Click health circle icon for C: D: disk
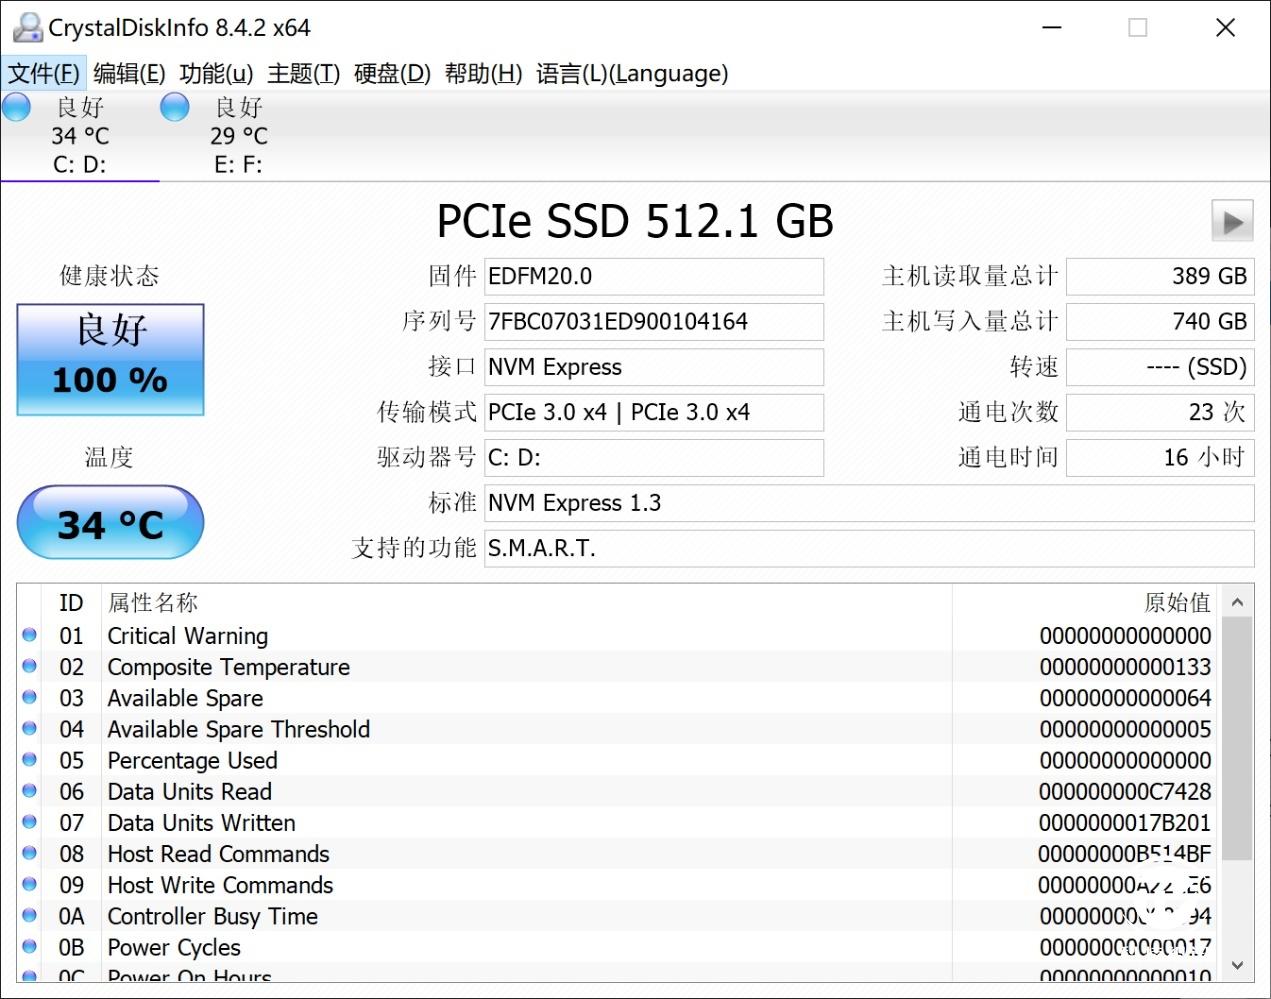Viewport: 1271px width, 999px height. click(x=16, y=107)
